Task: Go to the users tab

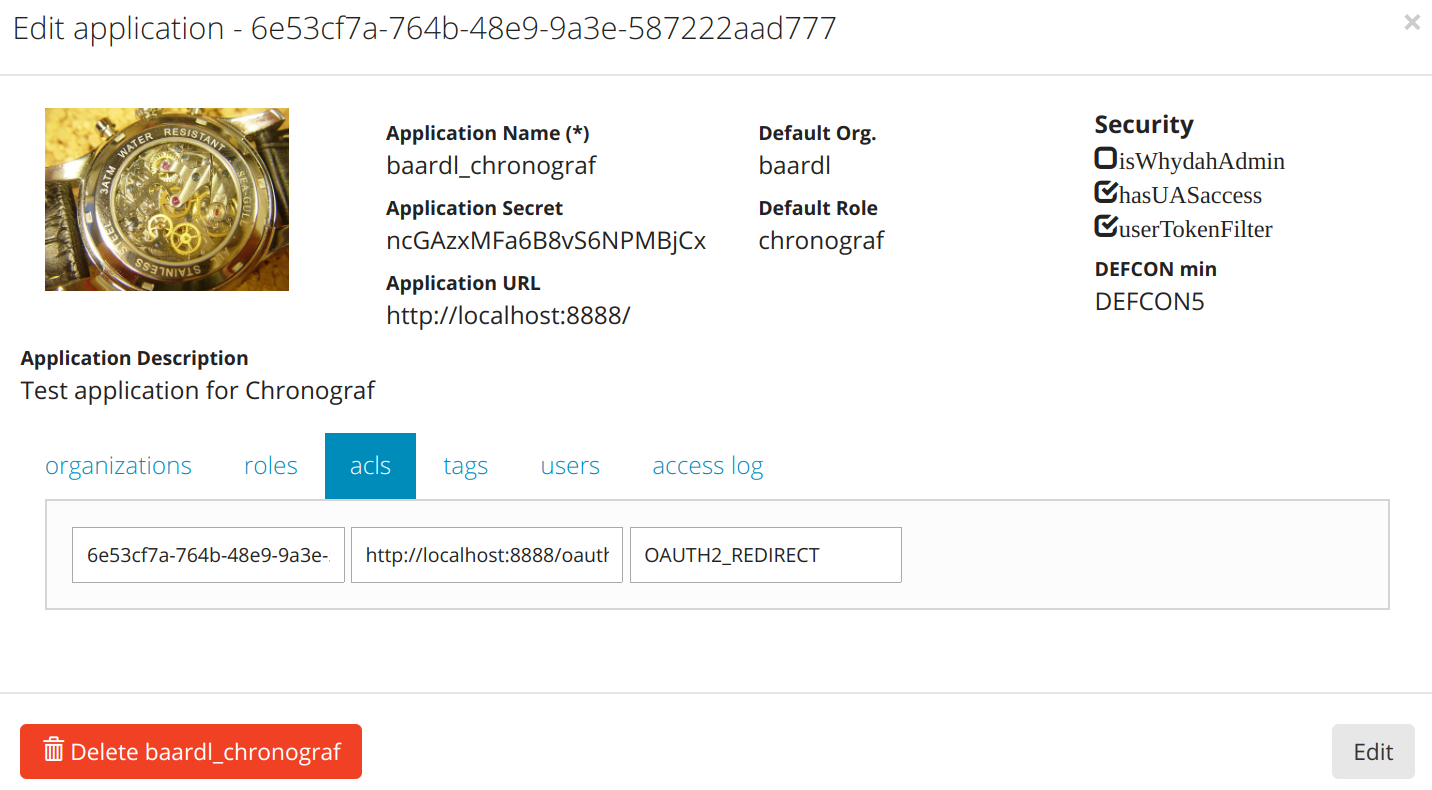Action: [x=570, y=466]
